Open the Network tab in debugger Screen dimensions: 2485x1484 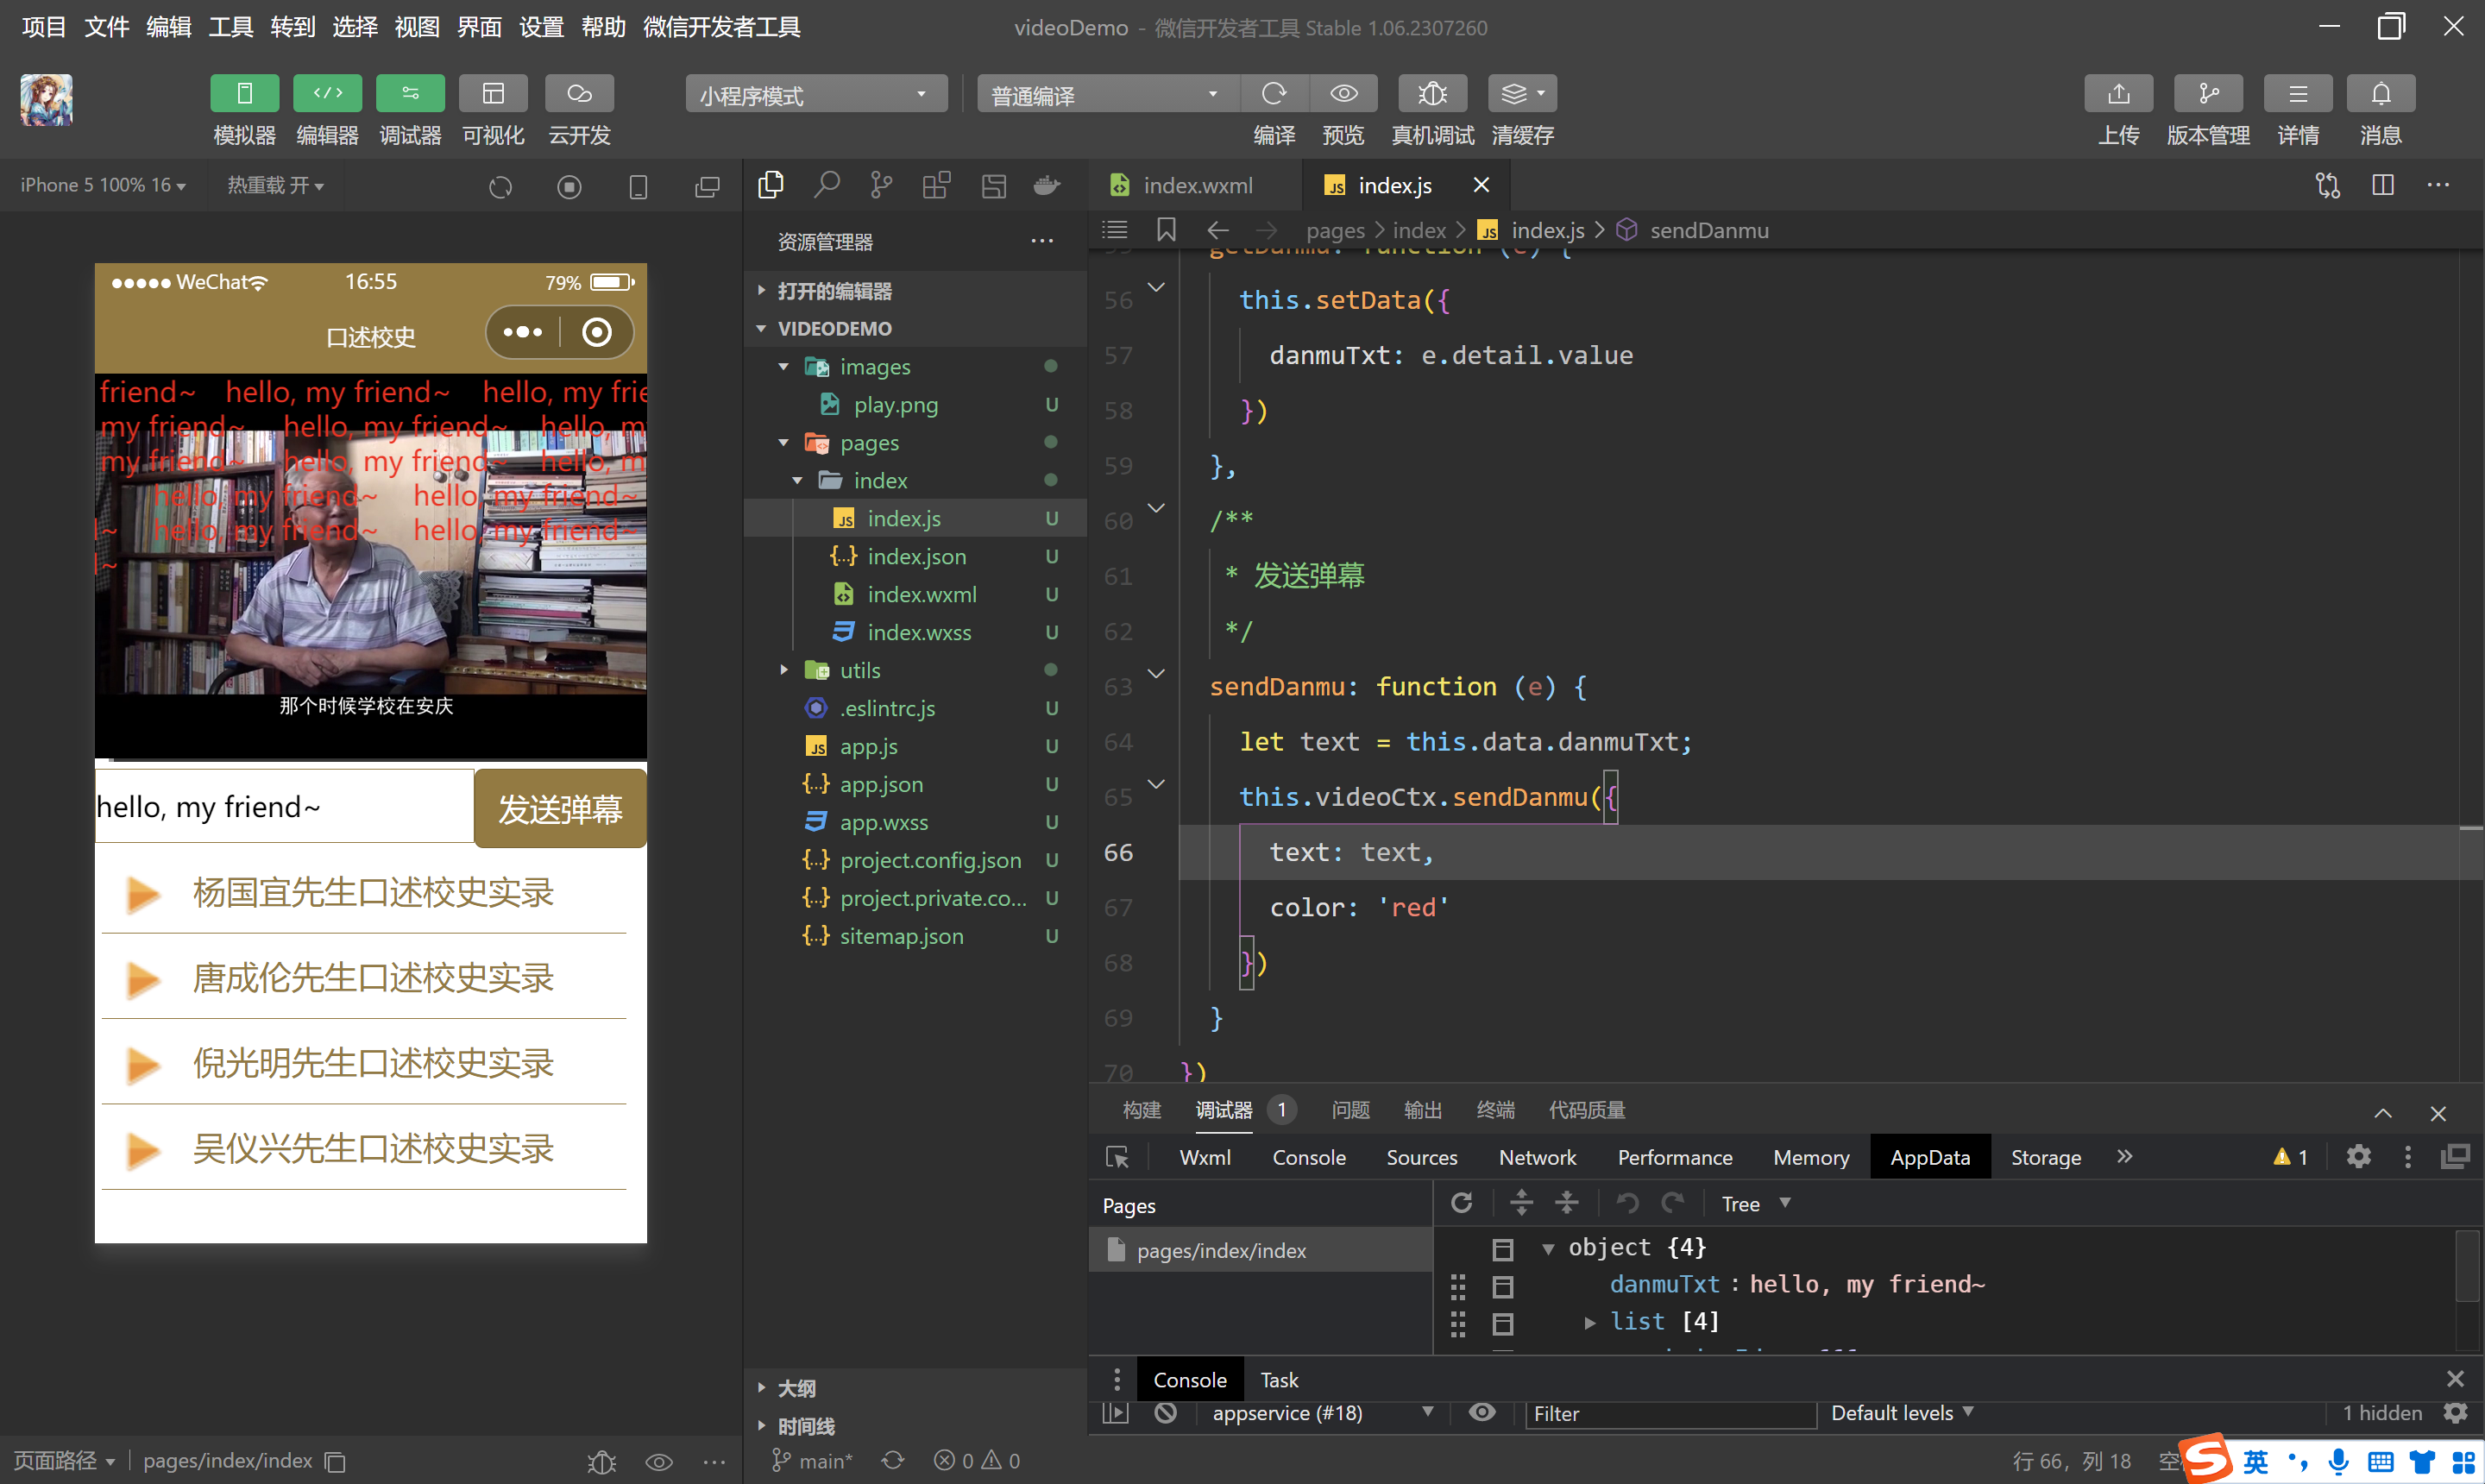1536,1157
